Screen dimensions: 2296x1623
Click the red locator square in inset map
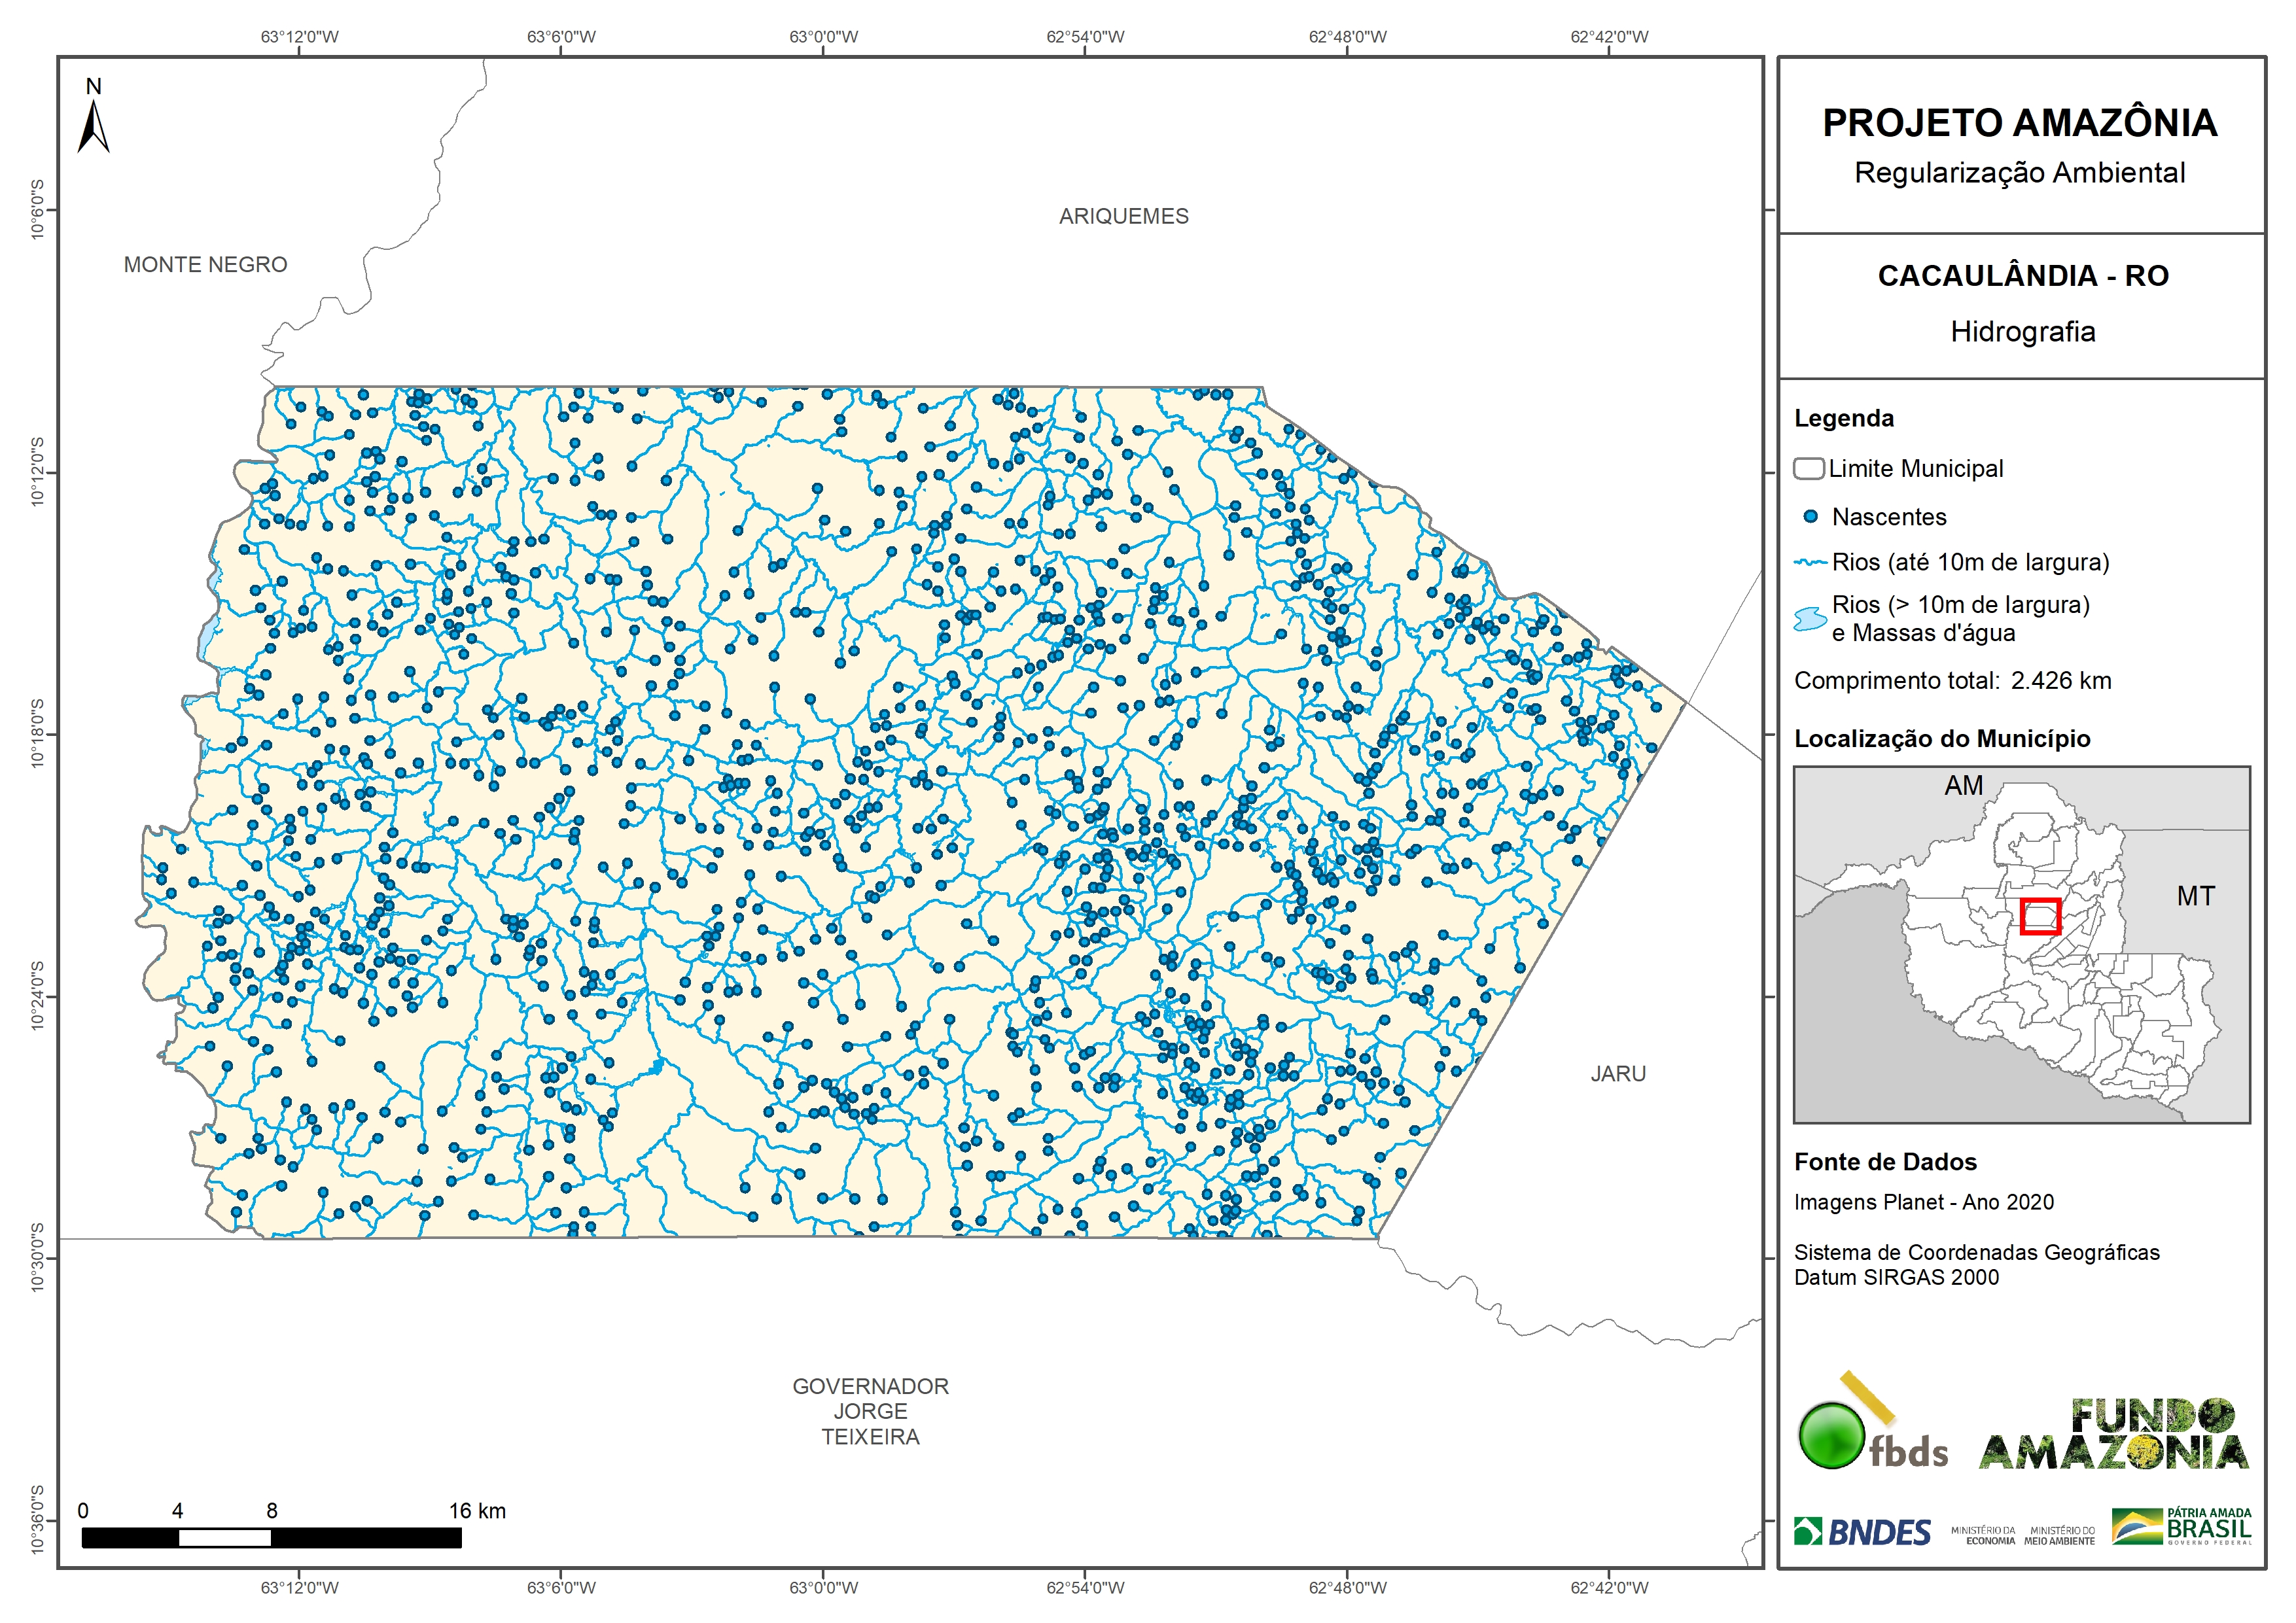[2040, 917]
